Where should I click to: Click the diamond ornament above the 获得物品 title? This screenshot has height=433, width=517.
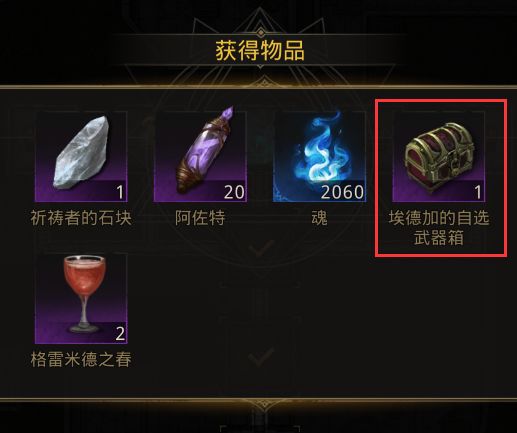click(261, 33)
